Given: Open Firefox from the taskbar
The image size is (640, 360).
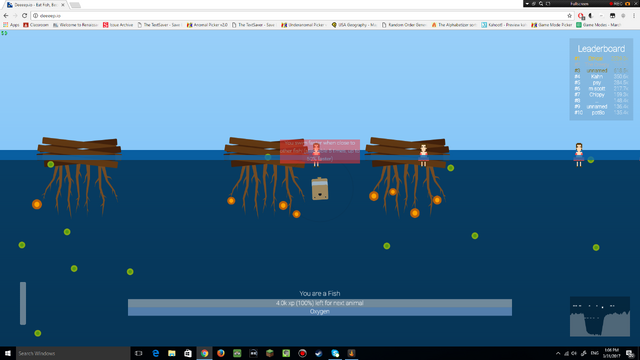Looking at the screenshot, I should 221,353.
